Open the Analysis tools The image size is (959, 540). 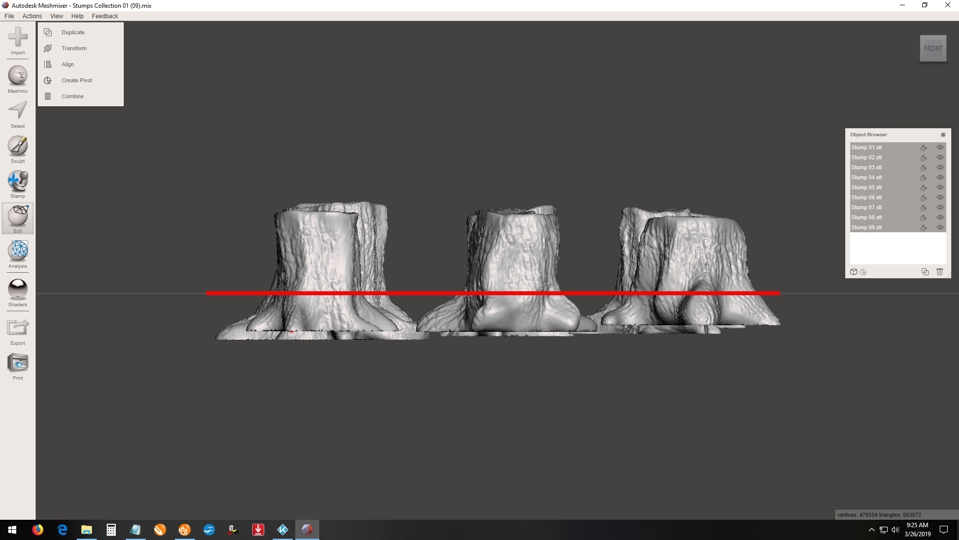18,254
